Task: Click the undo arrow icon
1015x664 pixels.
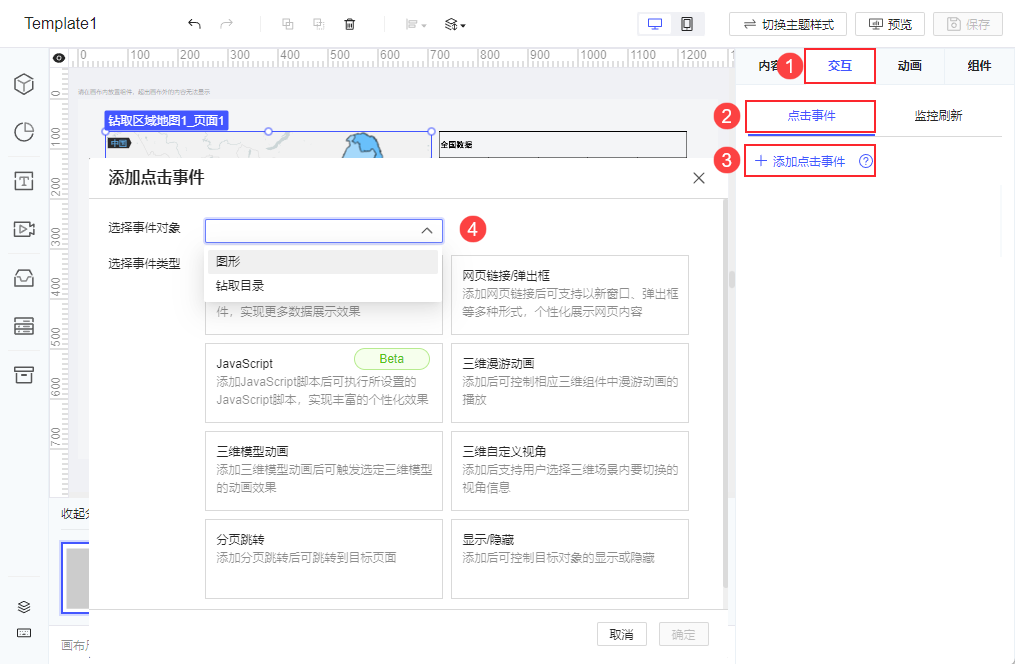Action: click(x=194, y=24)
